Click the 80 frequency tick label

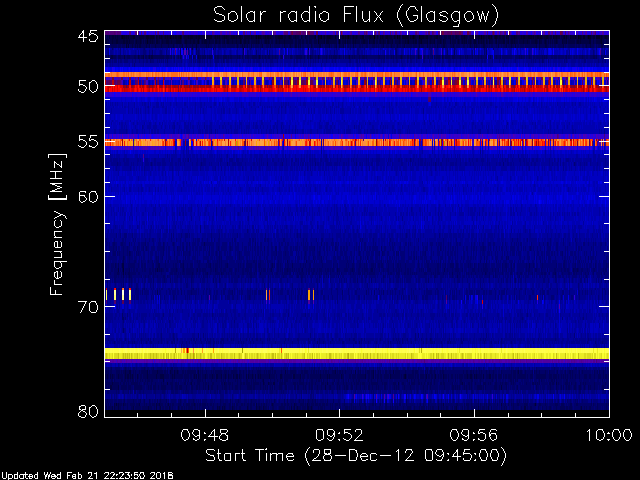(88, 411)
